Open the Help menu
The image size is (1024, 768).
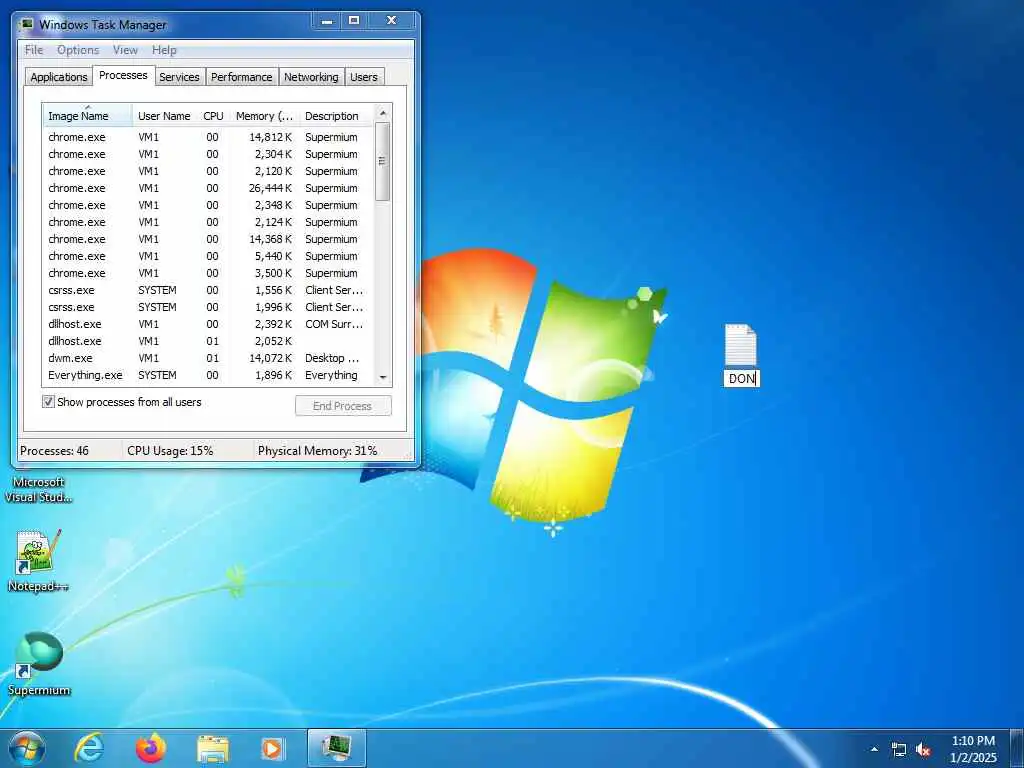coord(164,50)
